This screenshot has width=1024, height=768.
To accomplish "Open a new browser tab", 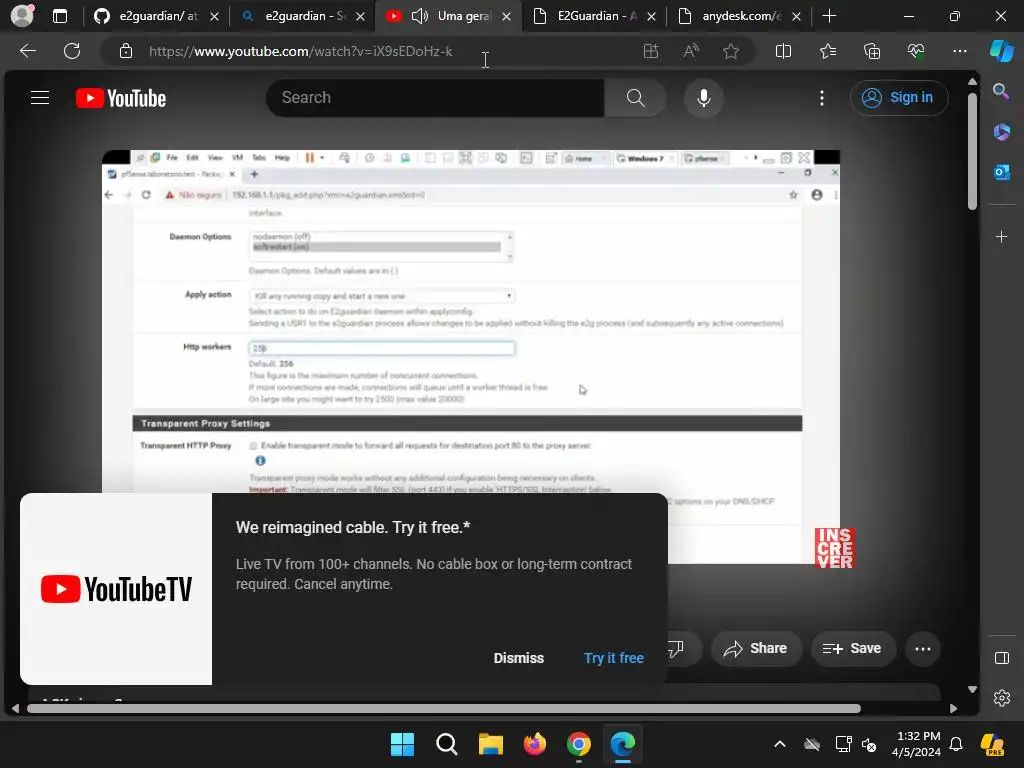I will point(829,16).
